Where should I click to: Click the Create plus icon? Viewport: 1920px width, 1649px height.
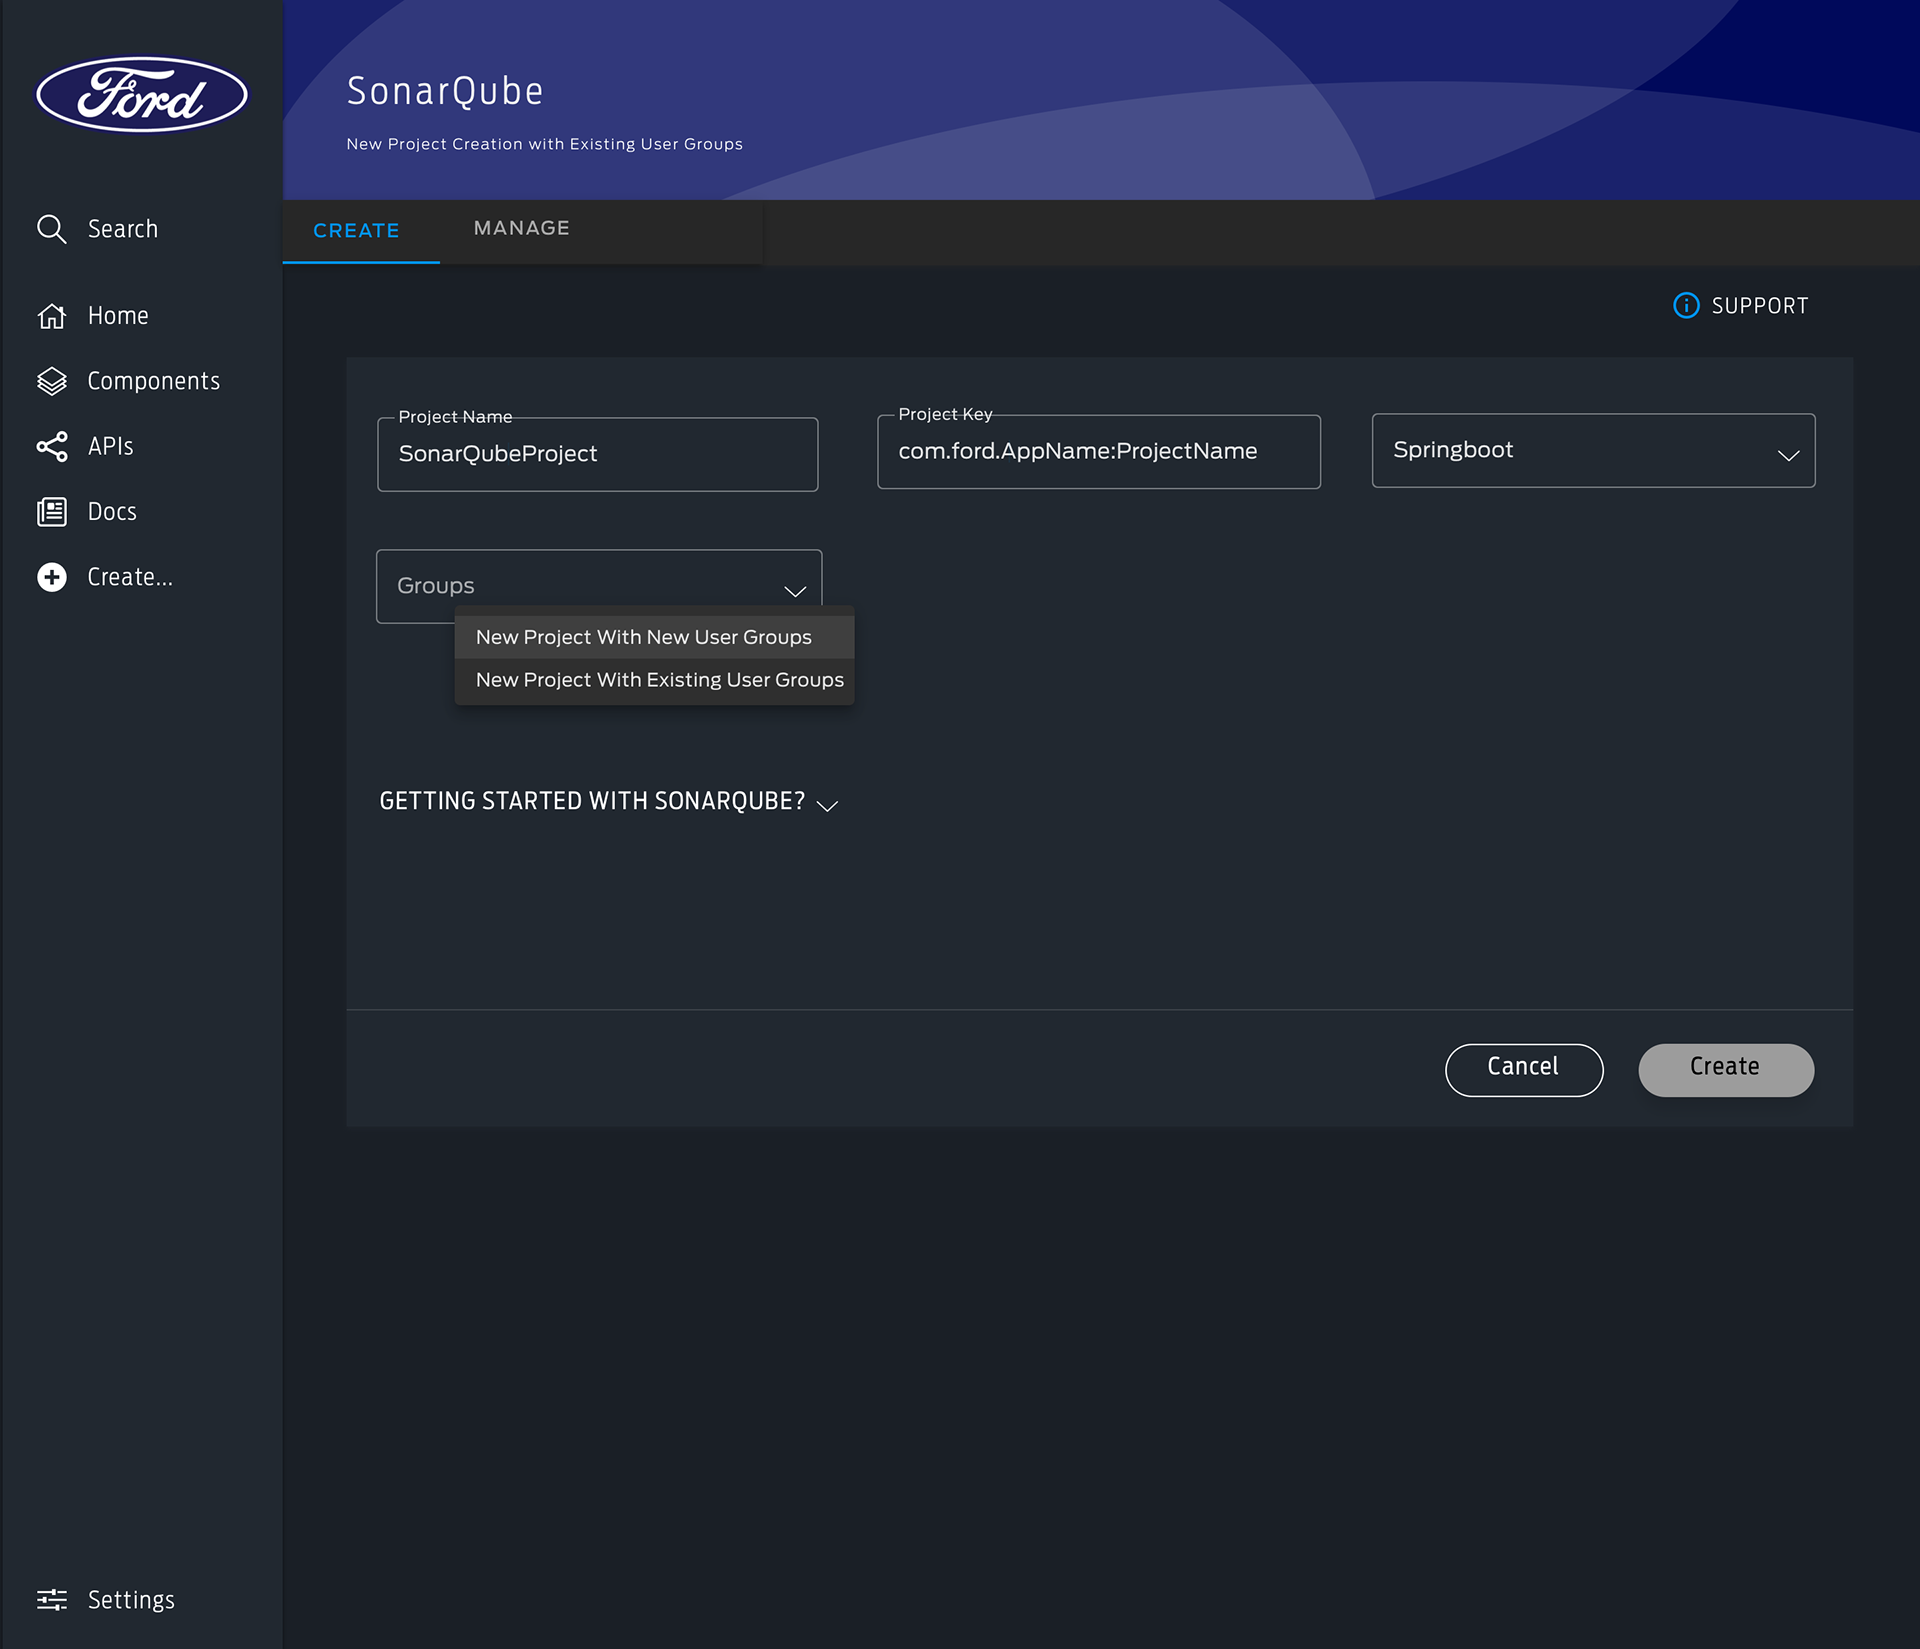click(52, 577)
